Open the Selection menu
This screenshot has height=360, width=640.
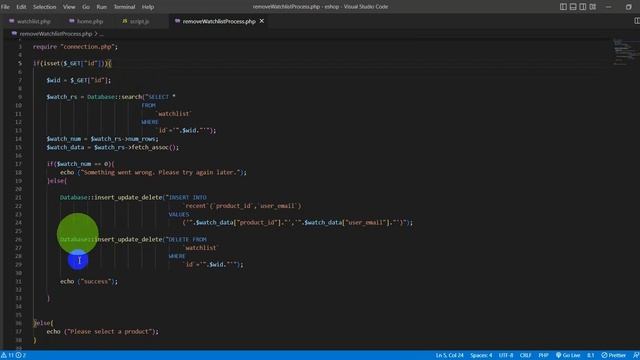[44, 7]
